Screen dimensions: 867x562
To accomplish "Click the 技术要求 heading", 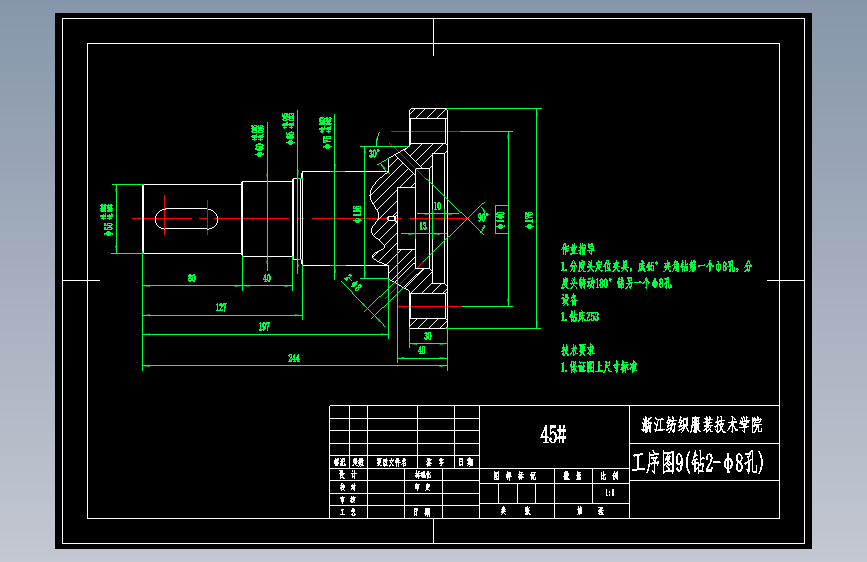I will pos(578,350).
